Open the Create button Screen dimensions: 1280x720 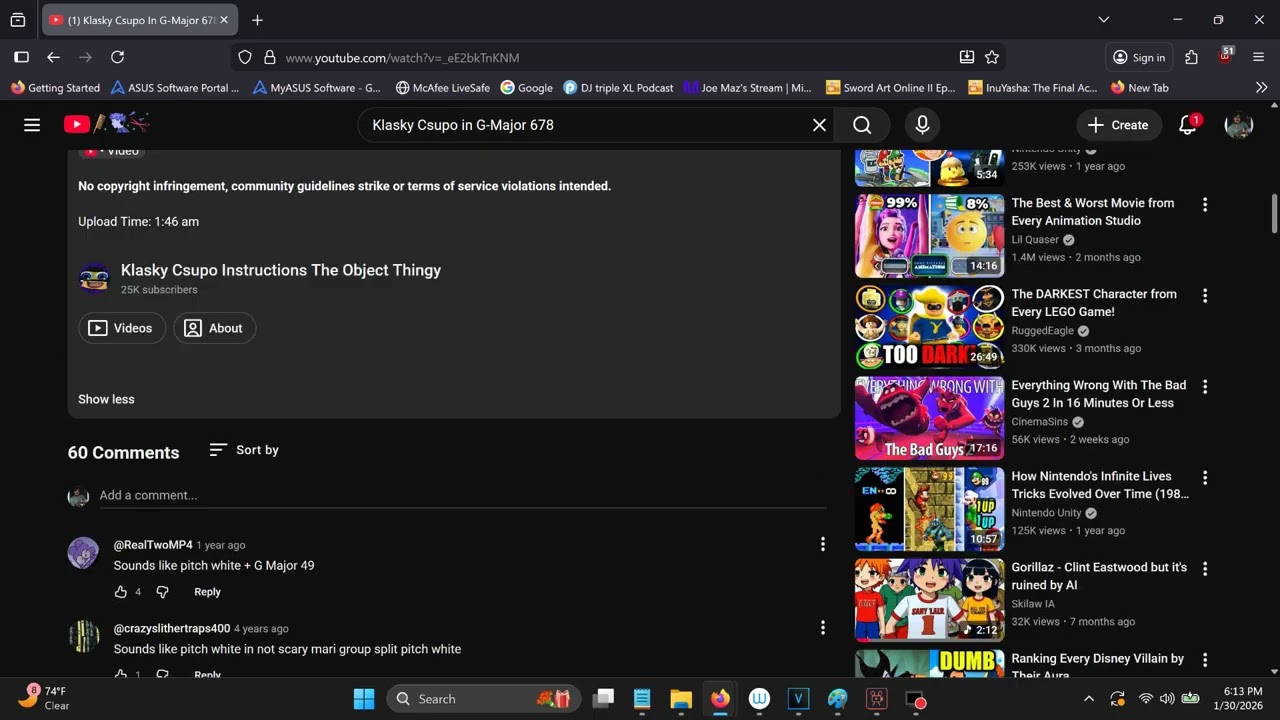(x=1118, y=125)
